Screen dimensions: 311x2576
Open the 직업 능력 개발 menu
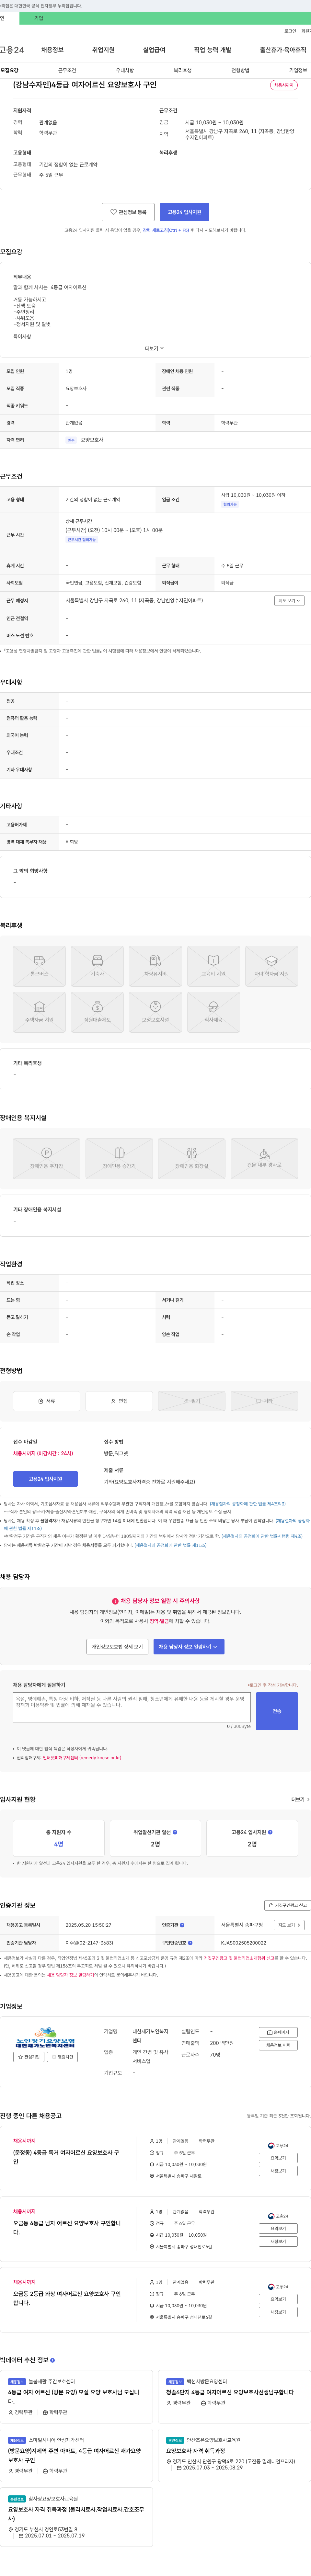tap(212, 50)
